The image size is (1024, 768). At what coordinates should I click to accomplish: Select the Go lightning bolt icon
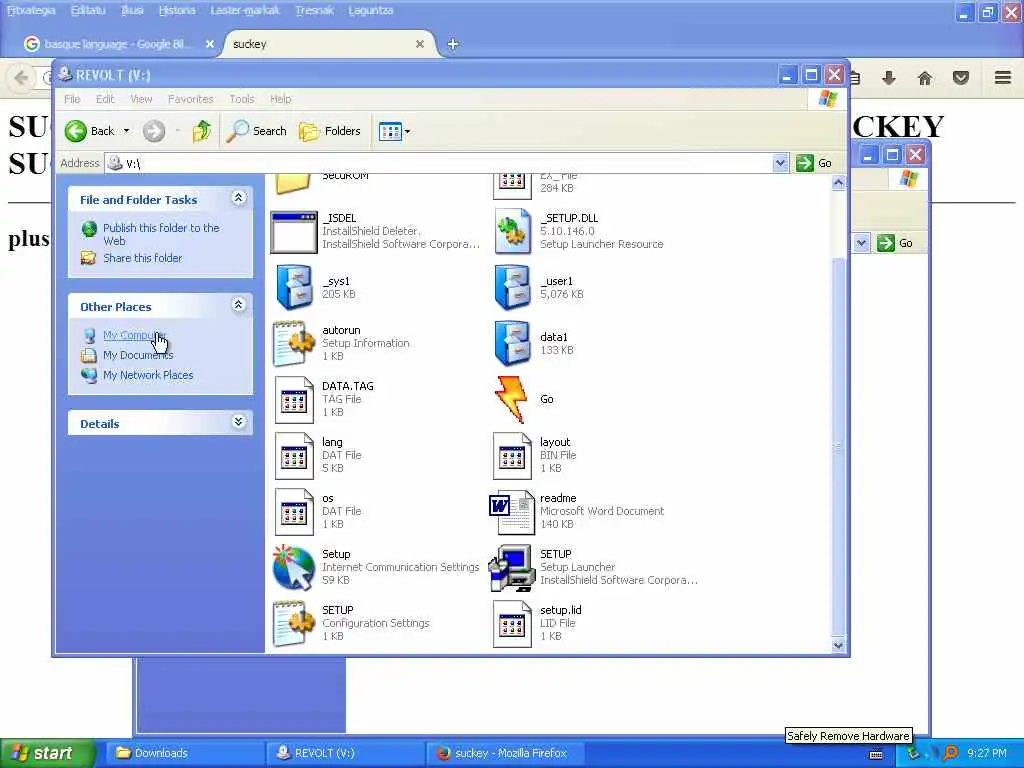tap(511, 399)
